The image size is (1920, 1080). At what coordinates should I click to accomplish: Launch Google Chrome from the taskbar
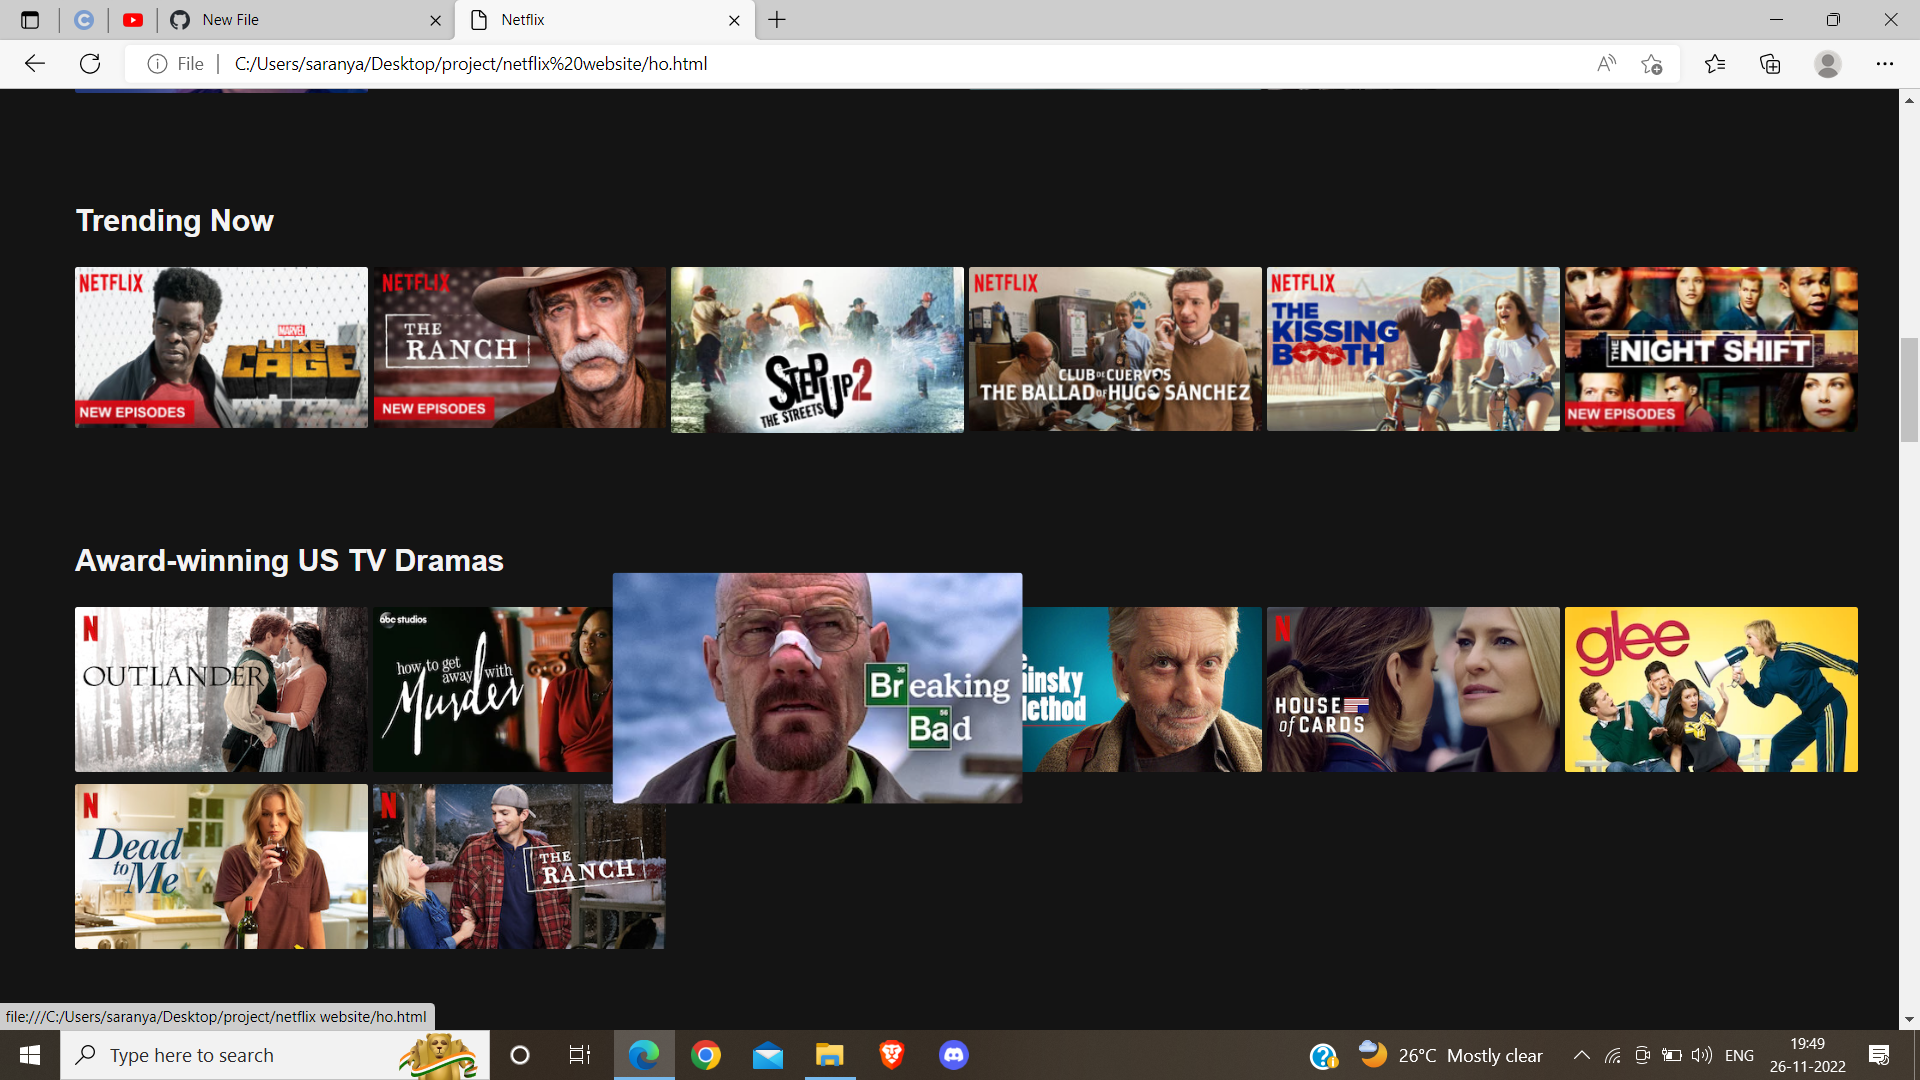click(706, 1054)
